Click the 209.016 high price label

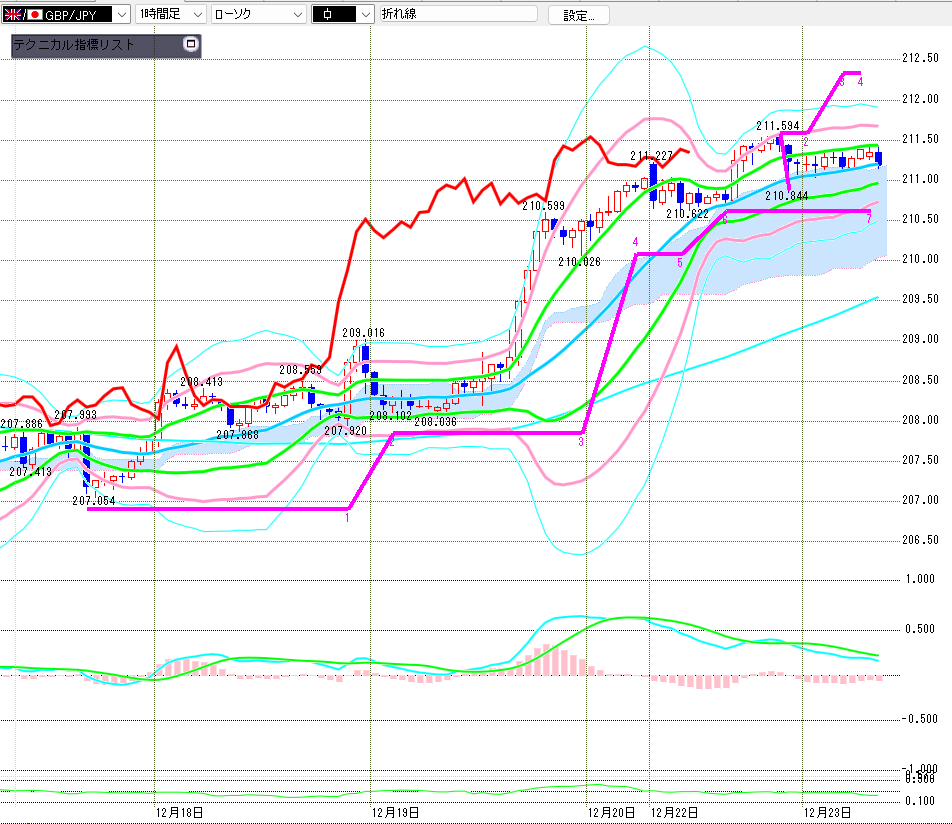point(363,333)
